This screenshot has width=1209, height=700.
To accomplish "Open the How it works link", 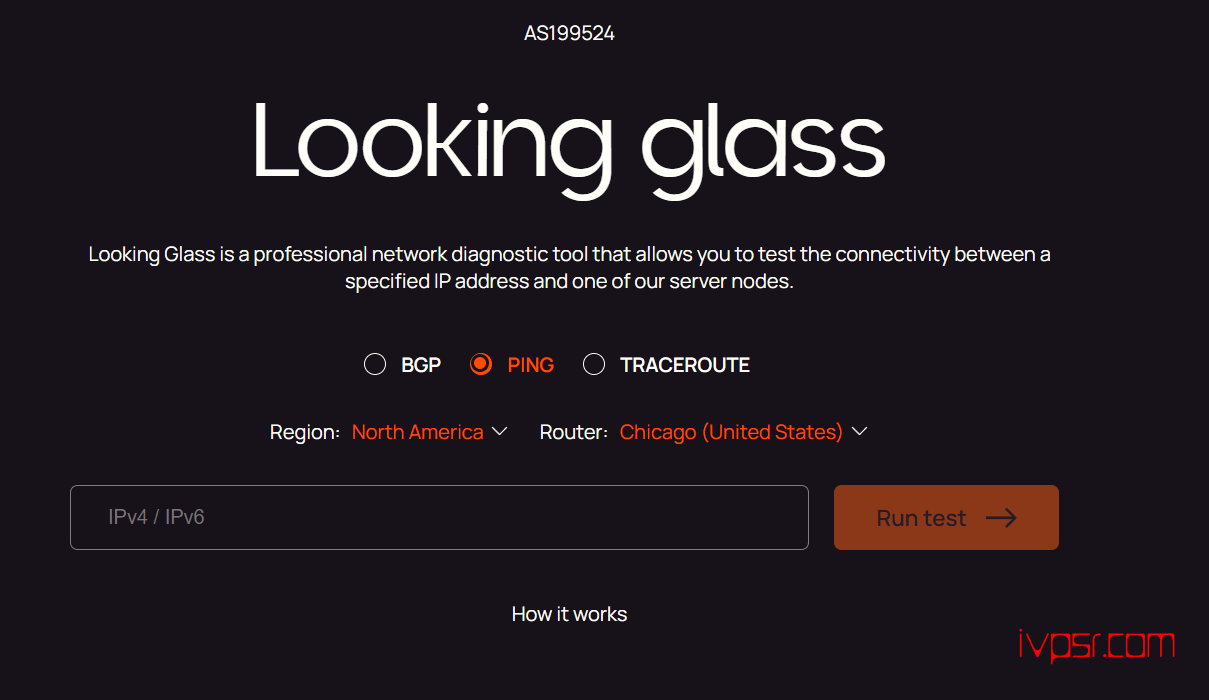I will tap(569, 614).
